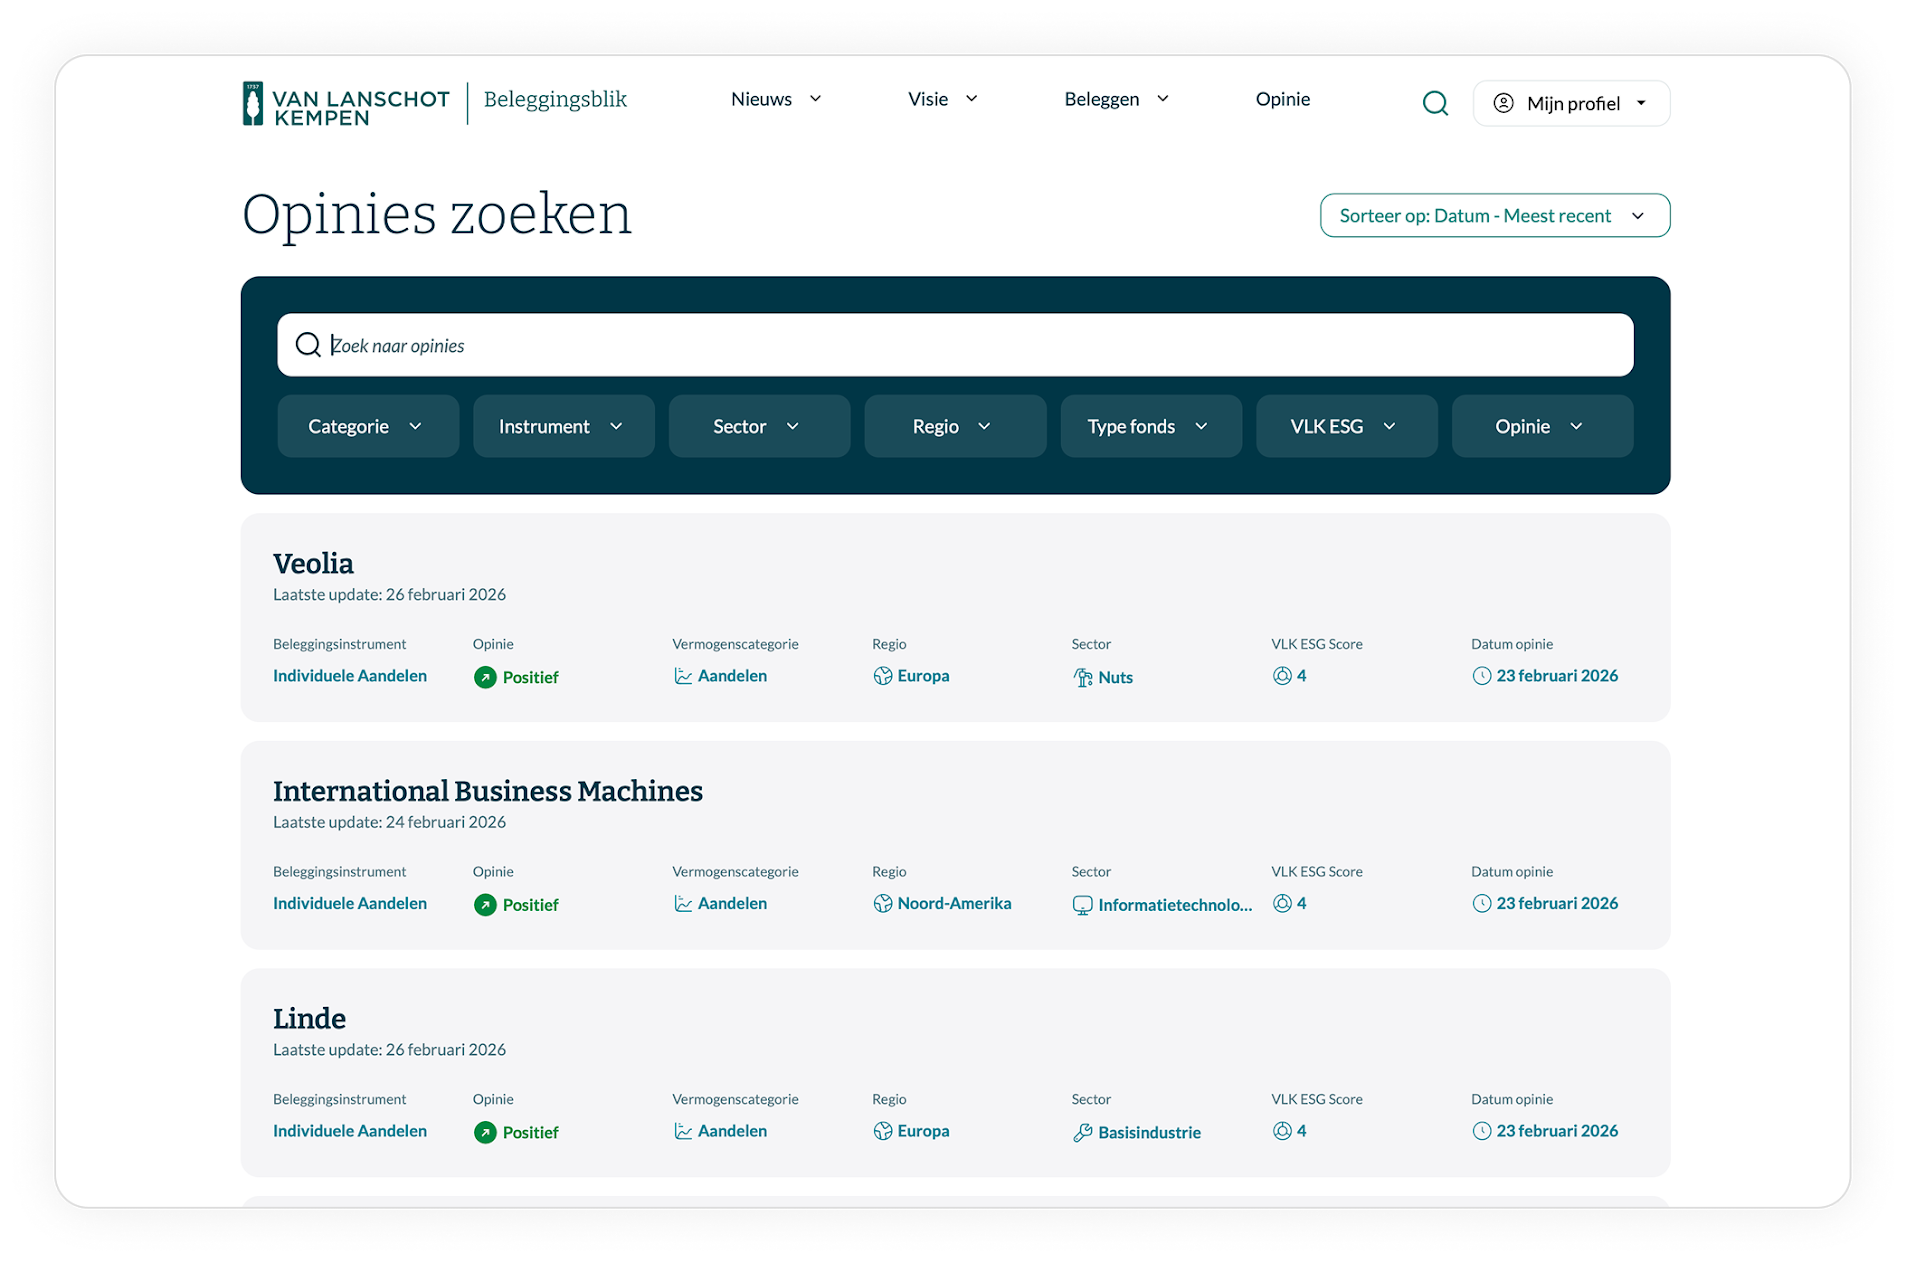Viewport: 1906px width, 1263px height.
Task: Open the International Business Machines opinion
Action: (x=487, y=791)
